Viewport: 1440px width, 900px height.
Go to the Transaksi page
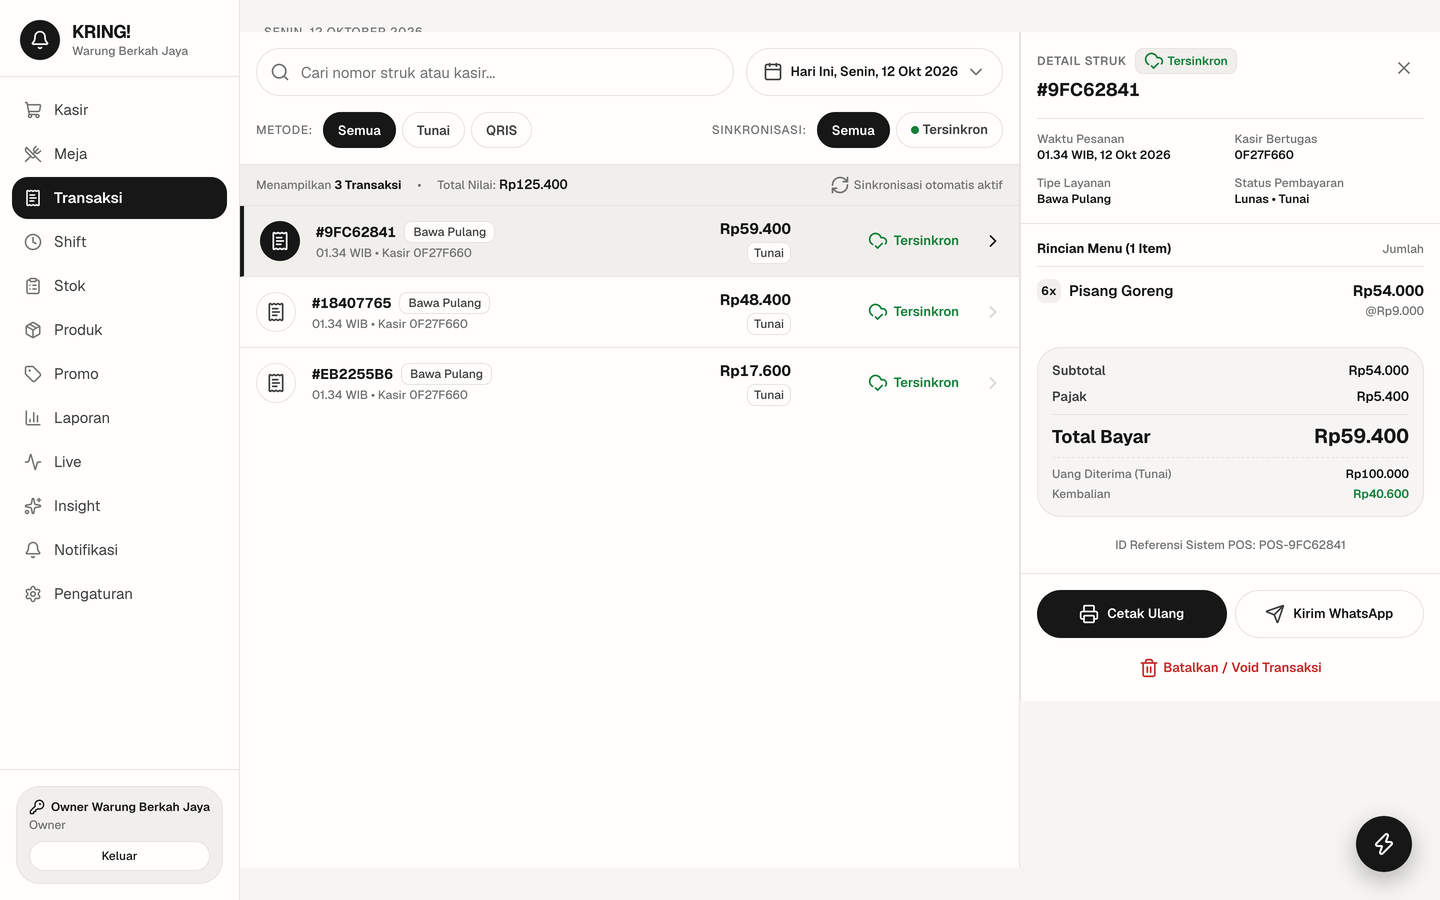tap(119, 198)
